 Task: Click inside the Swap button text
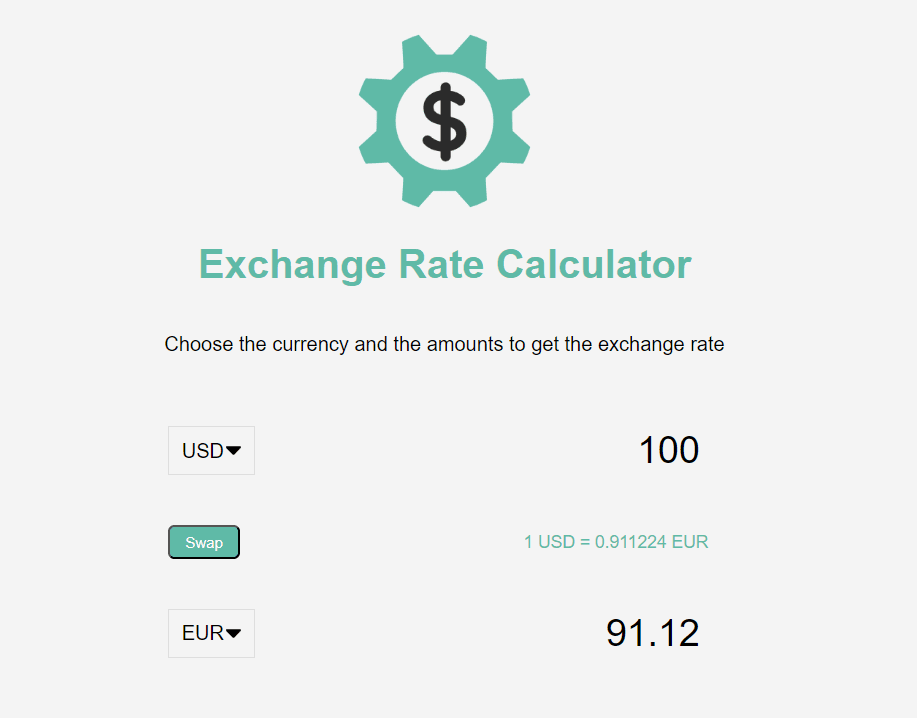203,542
